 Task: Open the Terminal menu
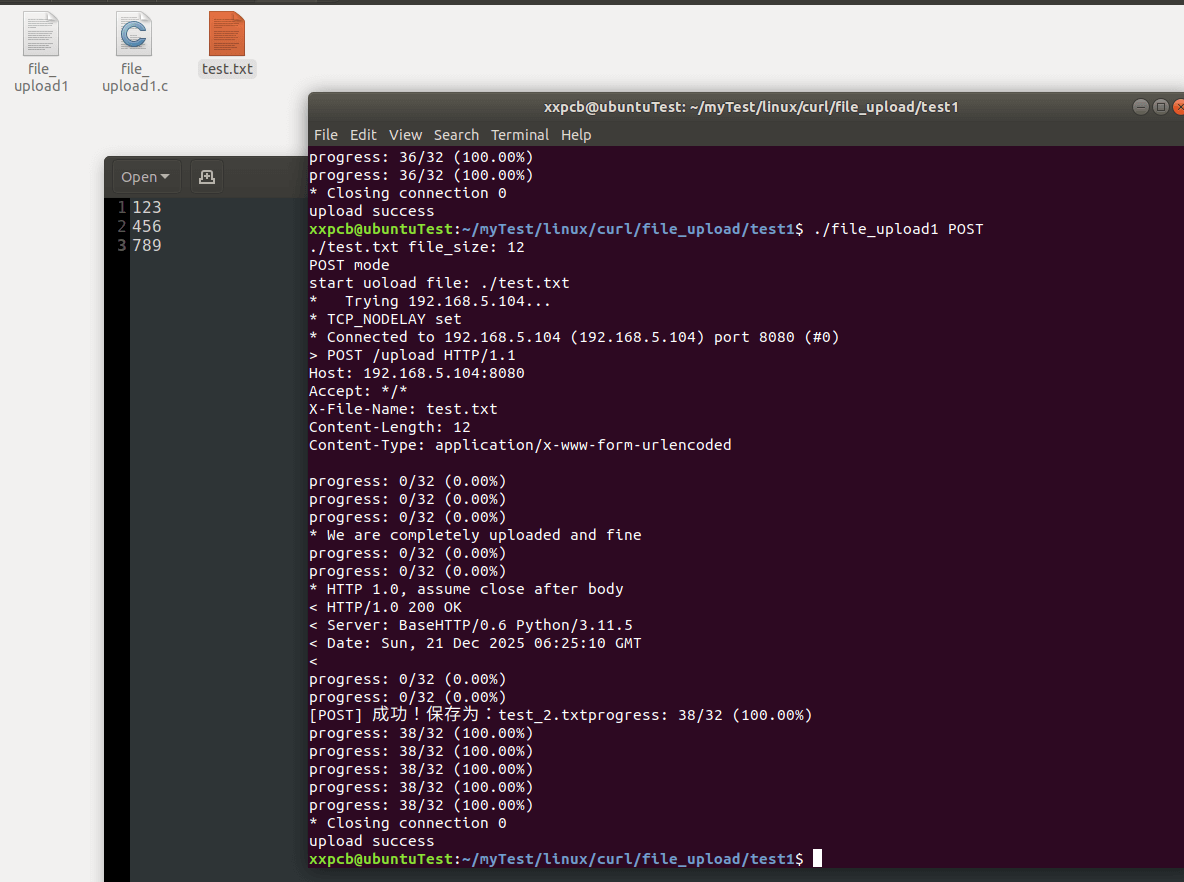coord(520,135)
